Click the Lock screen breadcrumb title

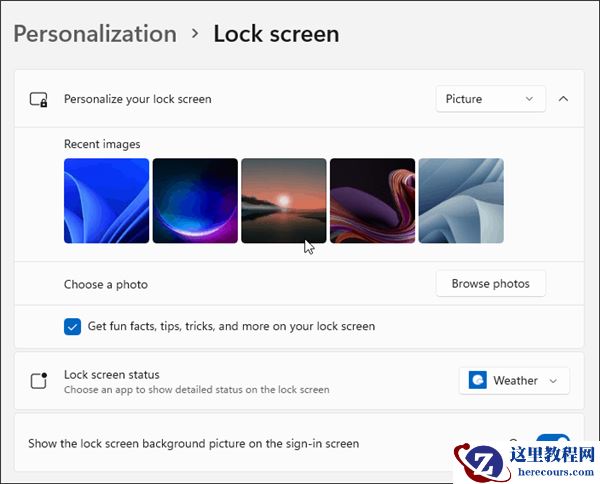pyautogui.click(x=276, y=34)
